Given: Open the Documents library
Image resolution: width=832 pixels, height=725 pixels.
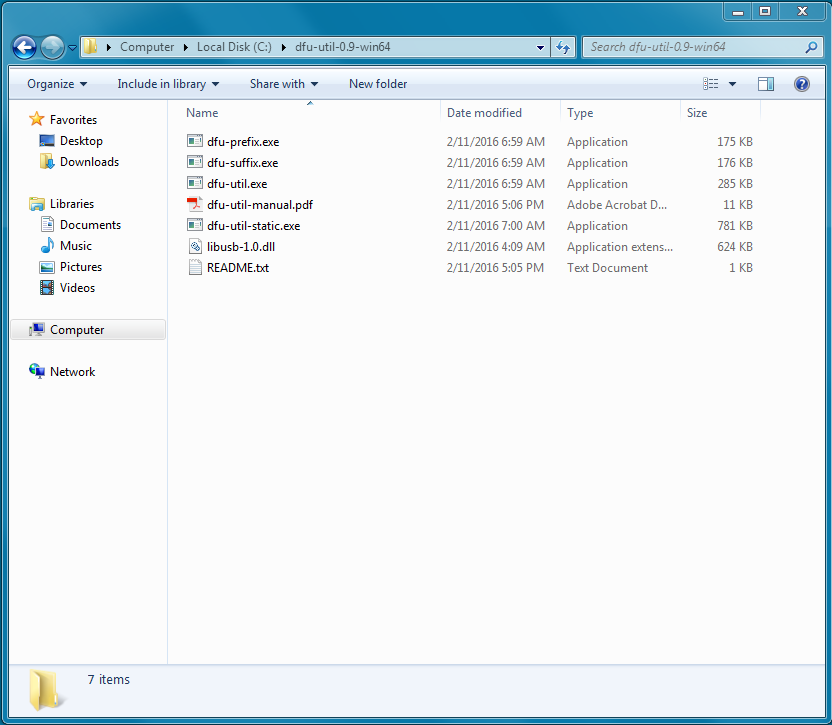Looking at the screenshot, I should (90, 225).
